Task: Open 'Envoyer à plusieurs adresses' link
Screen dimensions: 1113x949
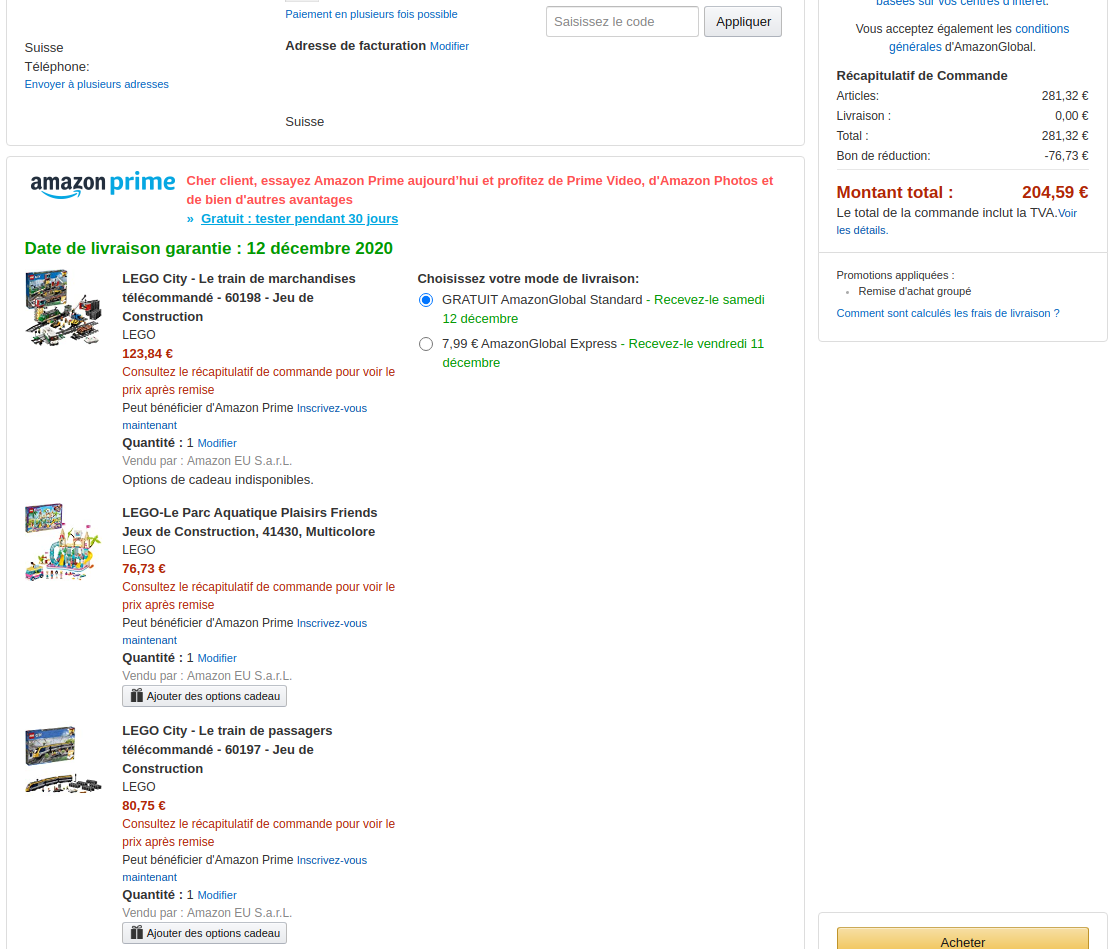Action: tap(97, 84)
